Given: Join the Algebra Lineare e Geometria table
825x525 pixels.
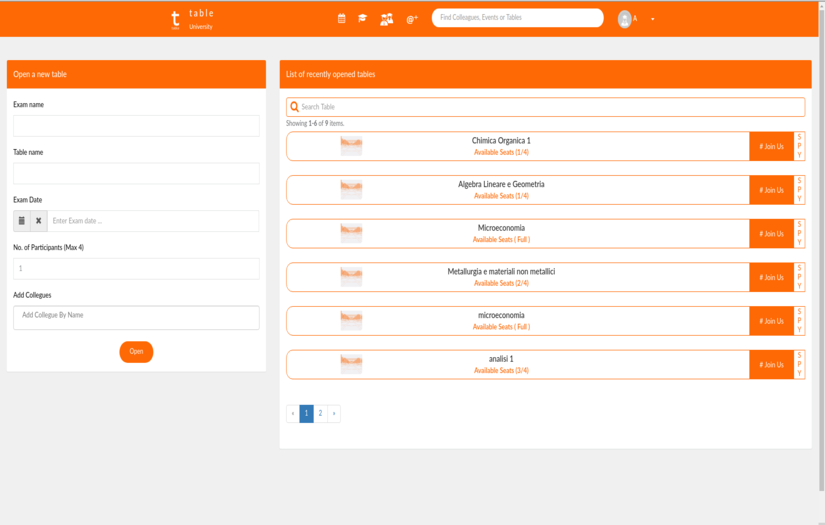Looking at the screenshot, I should pyautogui.click(x=771, y=190).
